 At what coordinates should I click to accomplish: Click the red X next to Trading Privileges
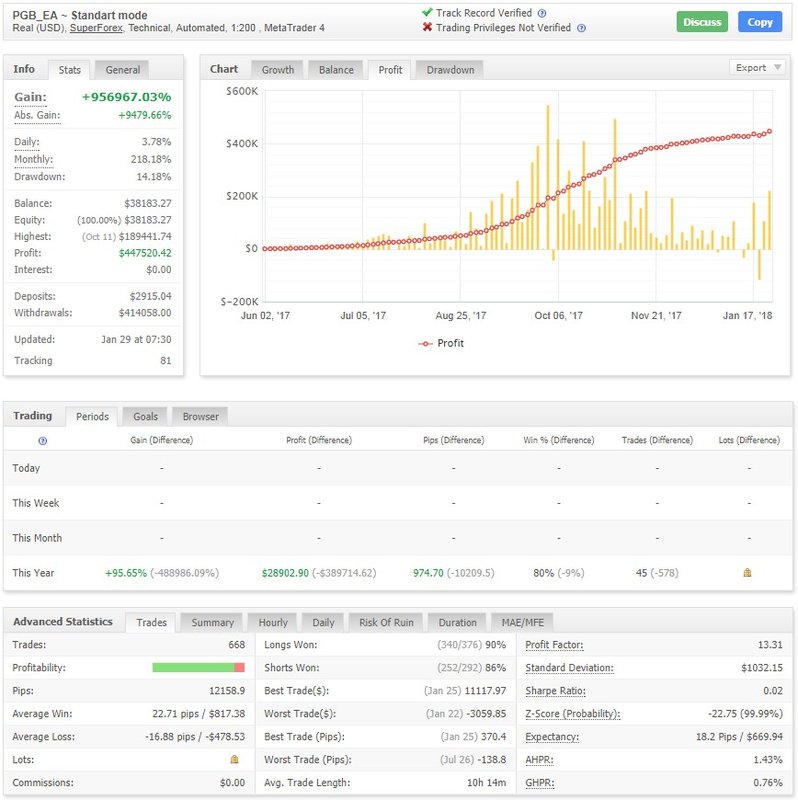428,27
